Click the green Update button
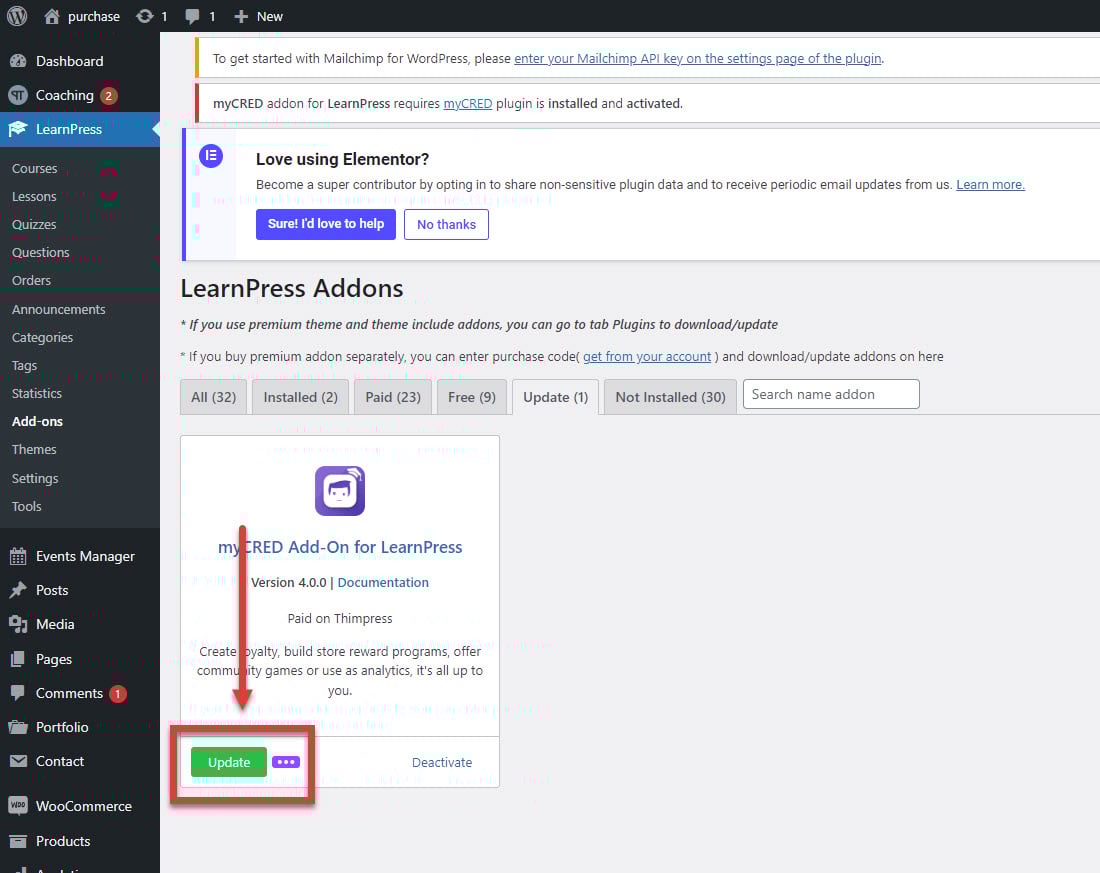This screenshot has height=873, width=1100. tap(229, 762)
